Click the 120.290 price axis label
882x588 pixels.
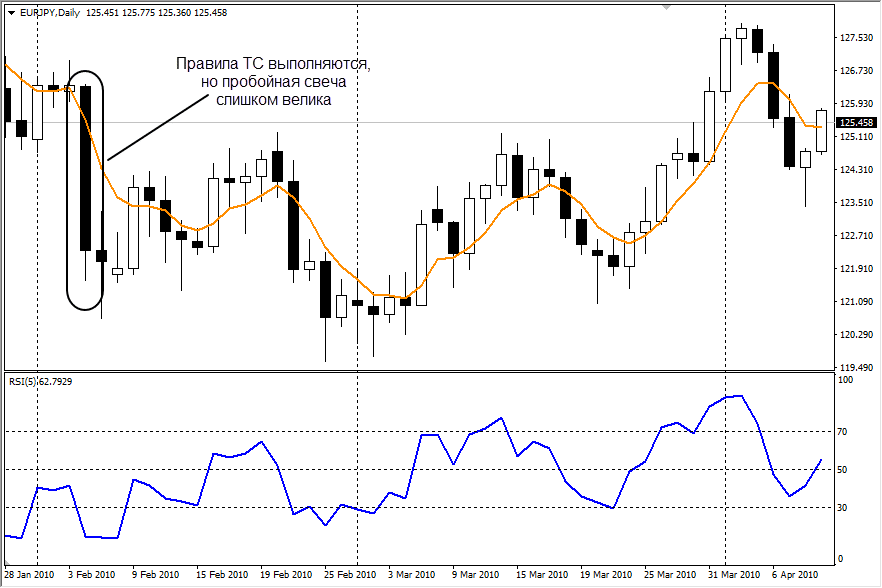point(857,335)
